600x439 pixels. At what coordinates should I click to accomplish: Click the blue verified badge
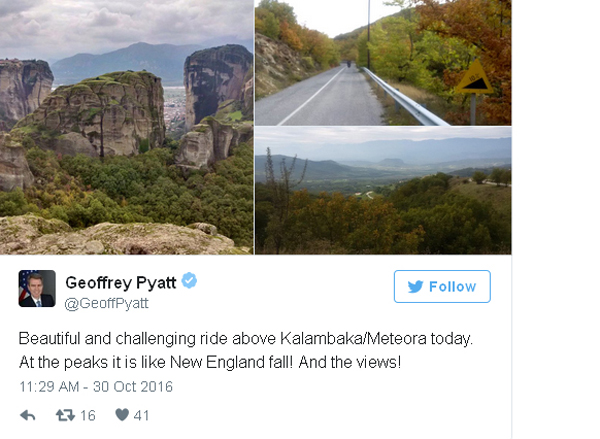pos(189,281)
